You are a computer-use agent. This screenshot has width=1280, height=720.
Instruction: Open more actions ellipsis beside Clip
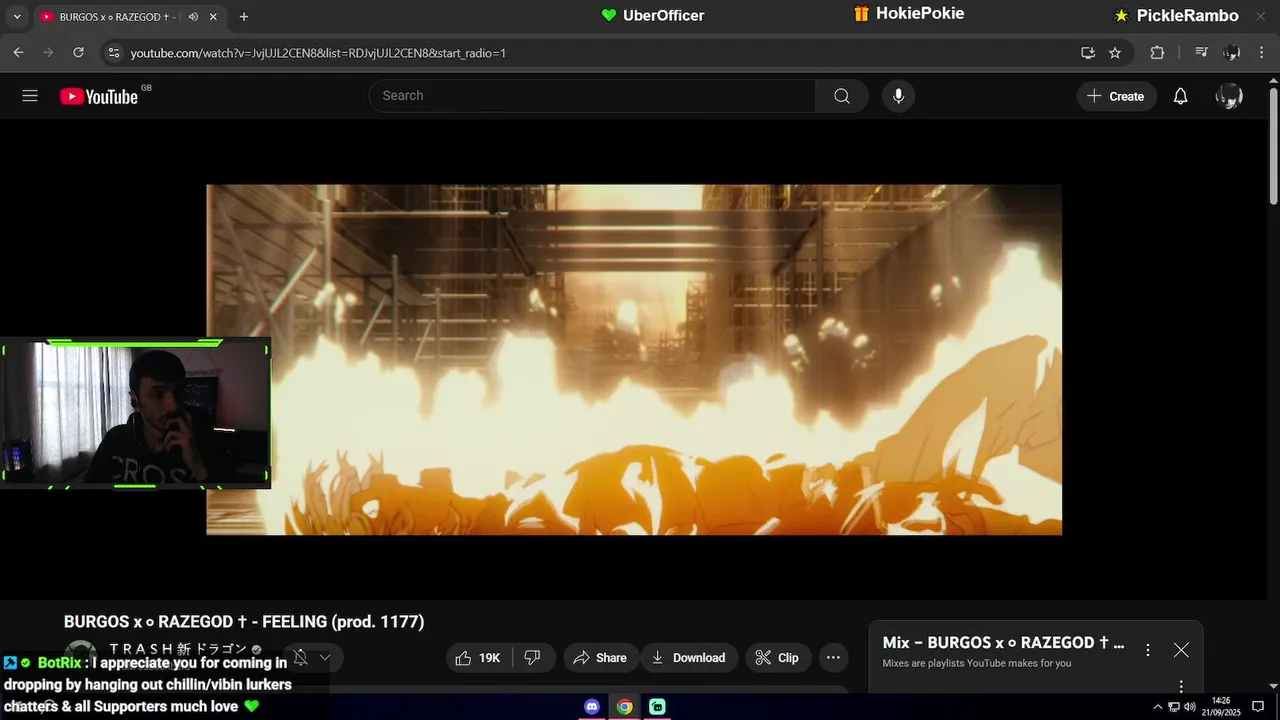click(833, 658)
